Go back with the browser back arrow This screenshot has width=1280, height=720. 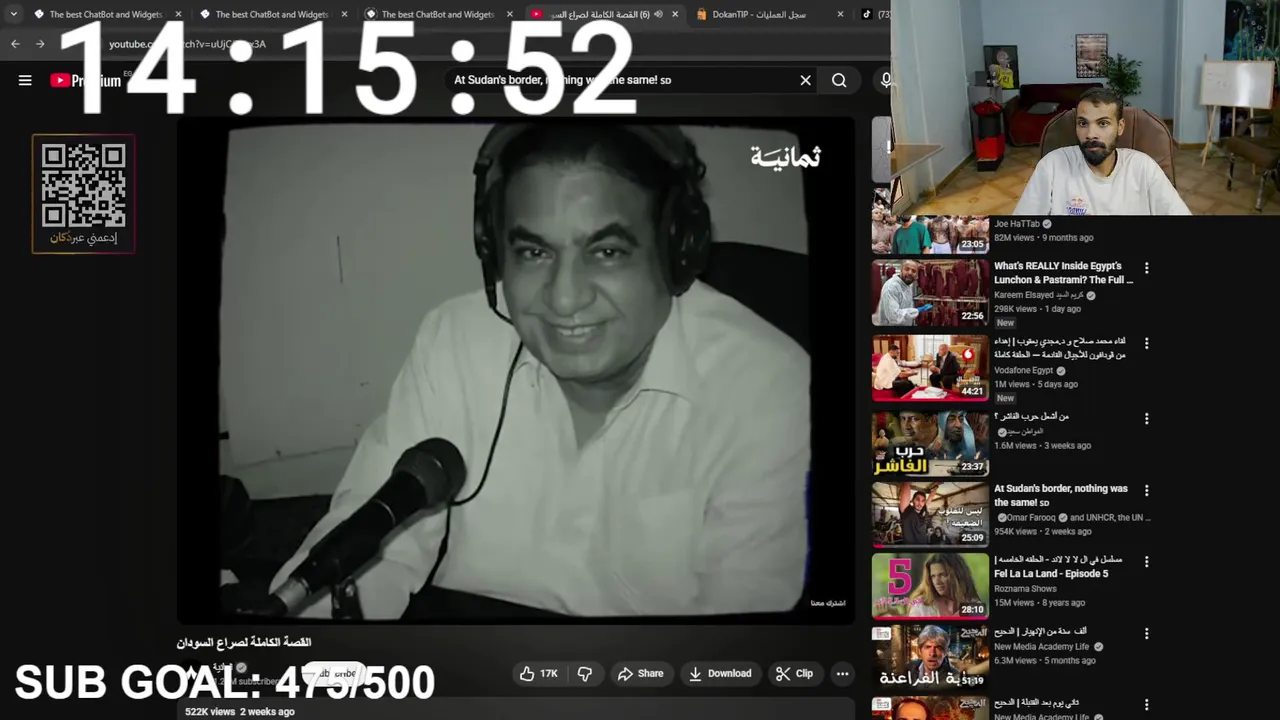(x=15, y=44)
